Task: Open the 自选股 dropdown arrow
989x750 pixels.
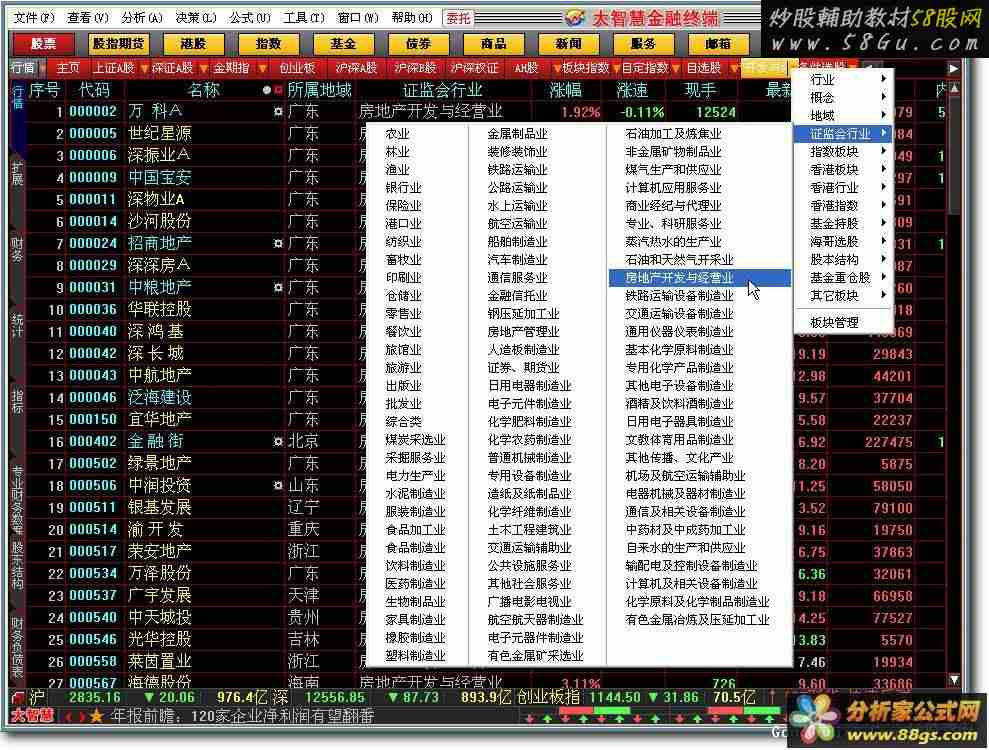Action: click(x=734, y=68)
